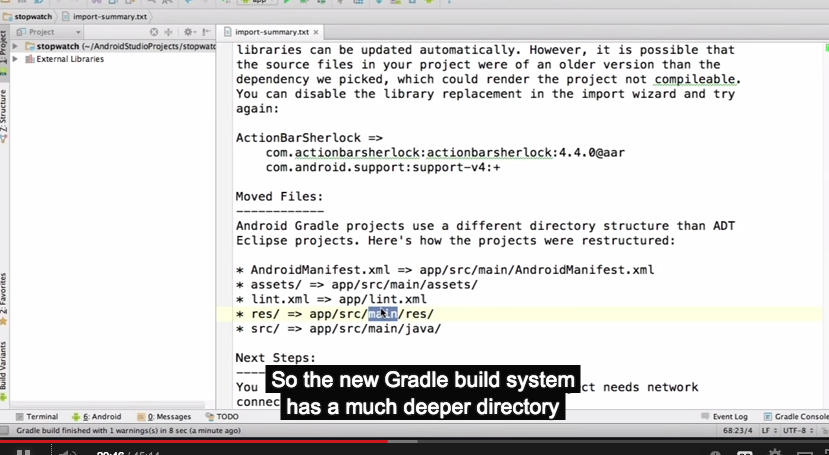
Task: Click import-summary.txt breadcrumb in navigation bar
Action: tap(105, 16)
